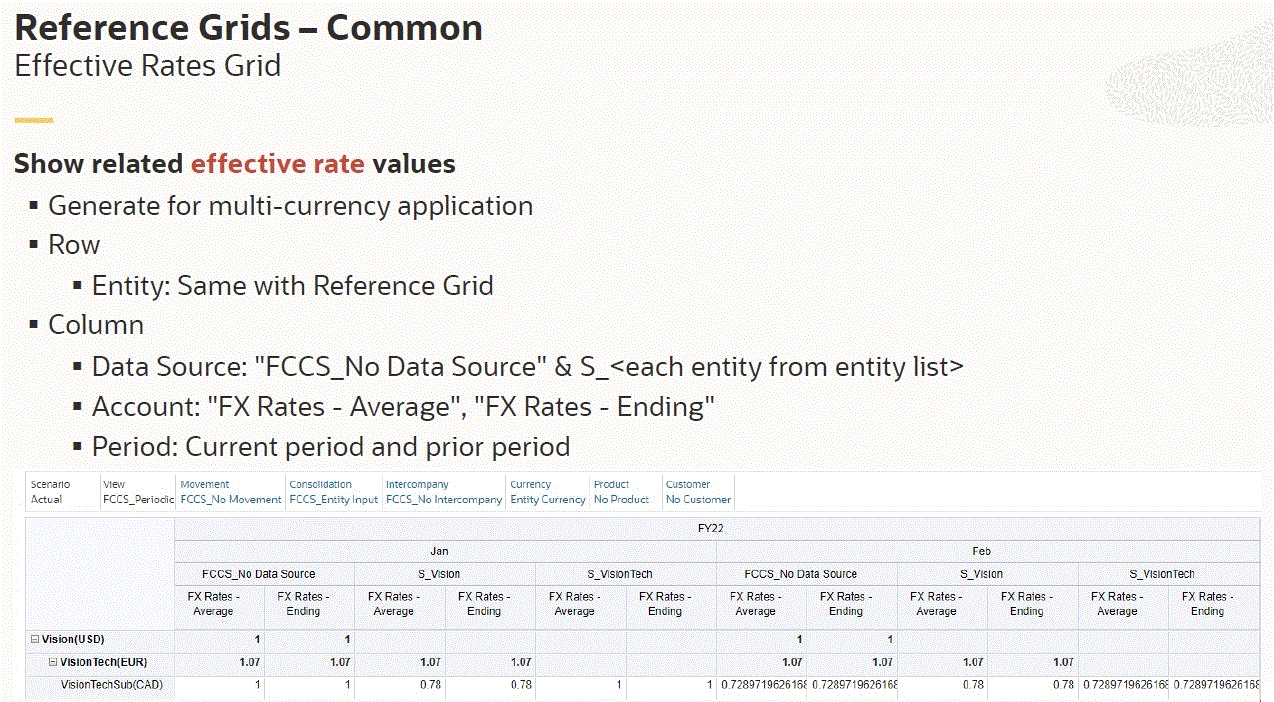Click VisionTechSub(CAD) Feb S_VisionTech Average 0.7289 cell

tap(1124, 685)
